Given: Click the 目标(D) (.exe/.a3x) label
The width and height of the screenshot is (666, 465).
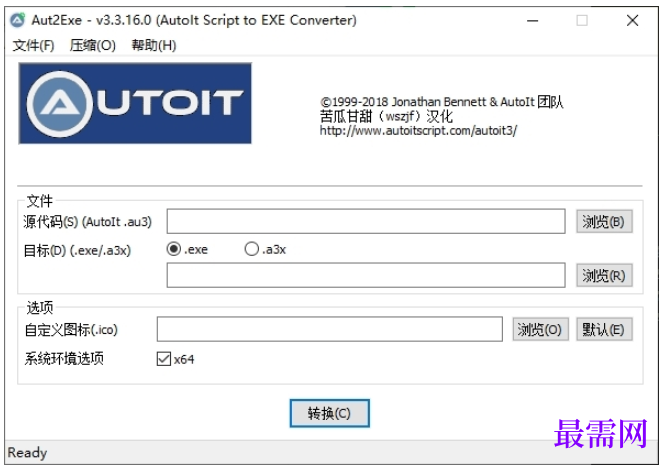Looking at the screenshot, I should (77, 251).
